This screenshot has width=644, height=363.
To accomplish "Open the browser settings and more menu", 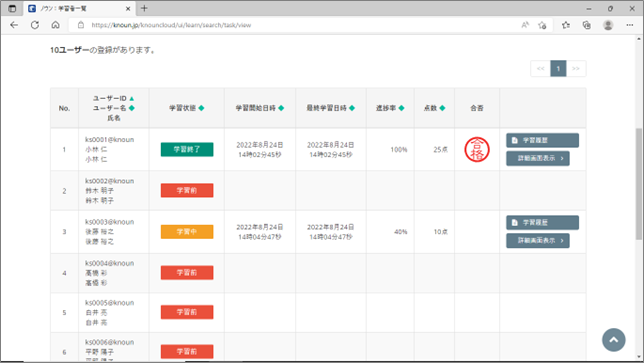I will pos(630,25).
